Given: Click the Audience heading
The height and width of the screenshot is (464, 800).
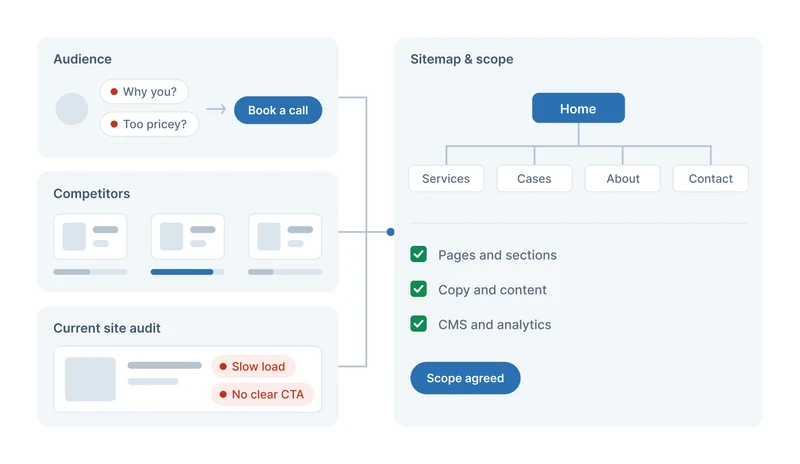Looking at the screenshot, I should (x=83, y=59).
